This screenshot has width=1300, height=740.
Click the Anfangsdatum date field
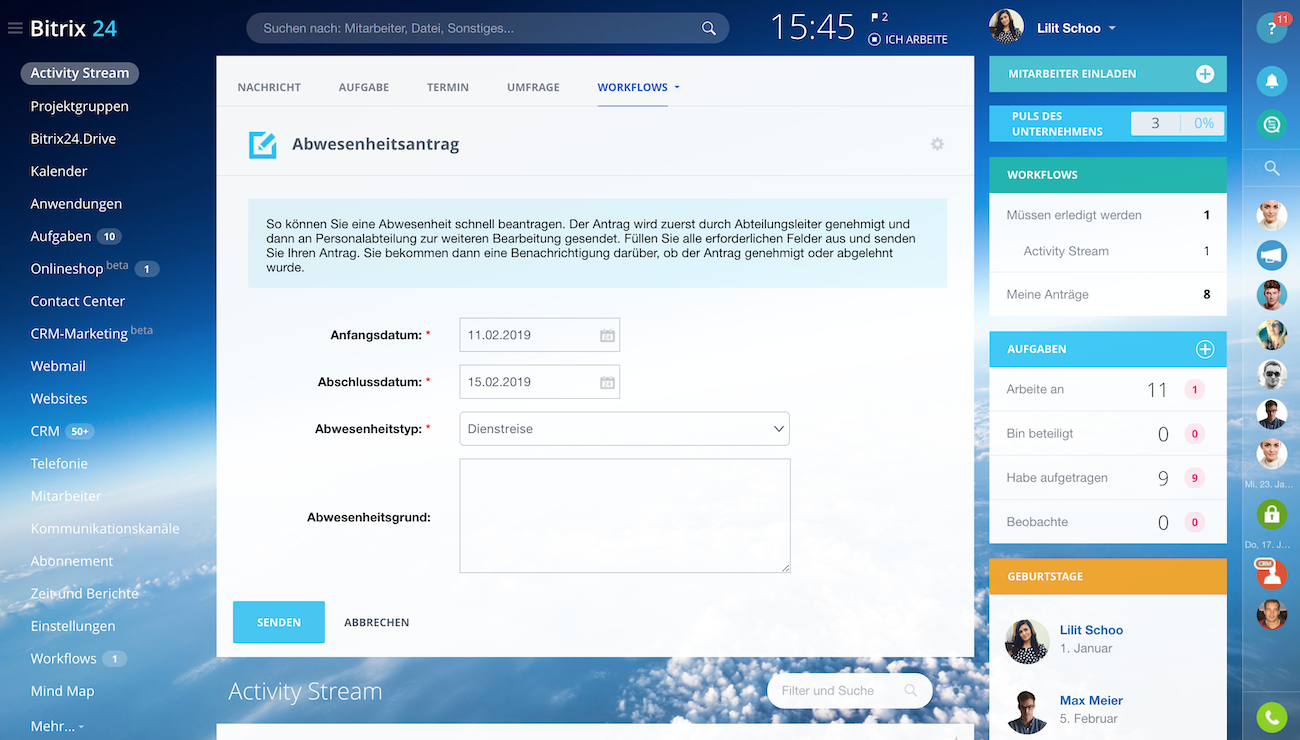pos(539,335)
